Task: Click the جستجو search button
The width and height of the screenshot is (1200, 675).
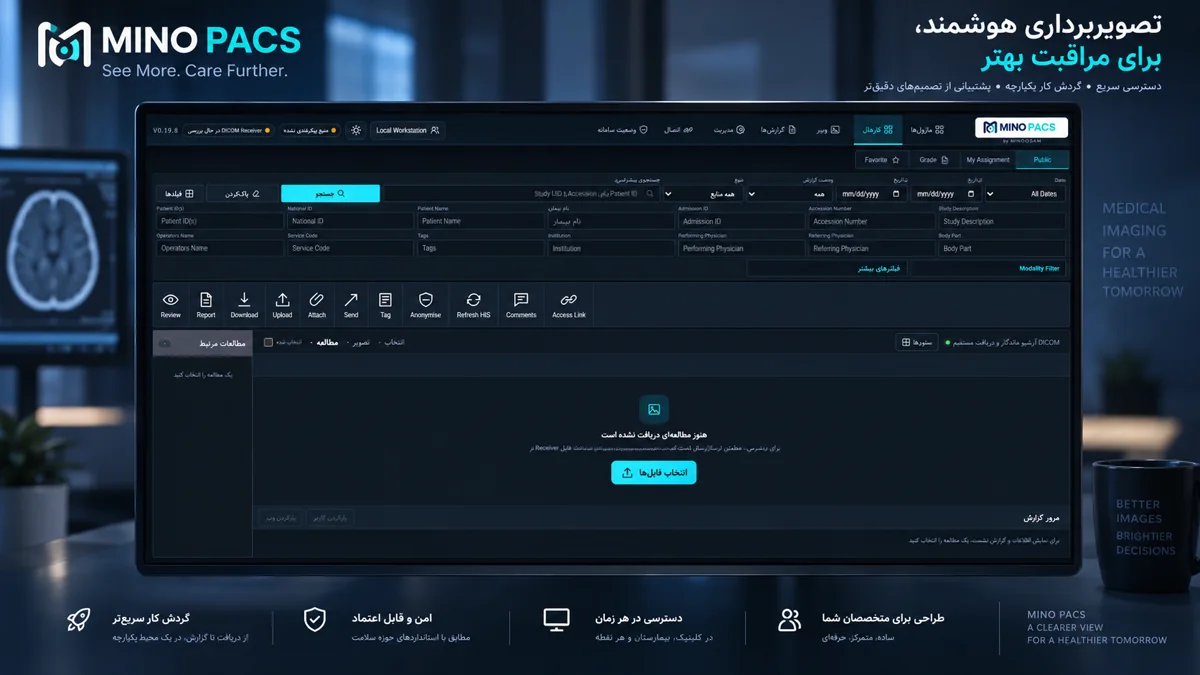Action: point(330,193)
